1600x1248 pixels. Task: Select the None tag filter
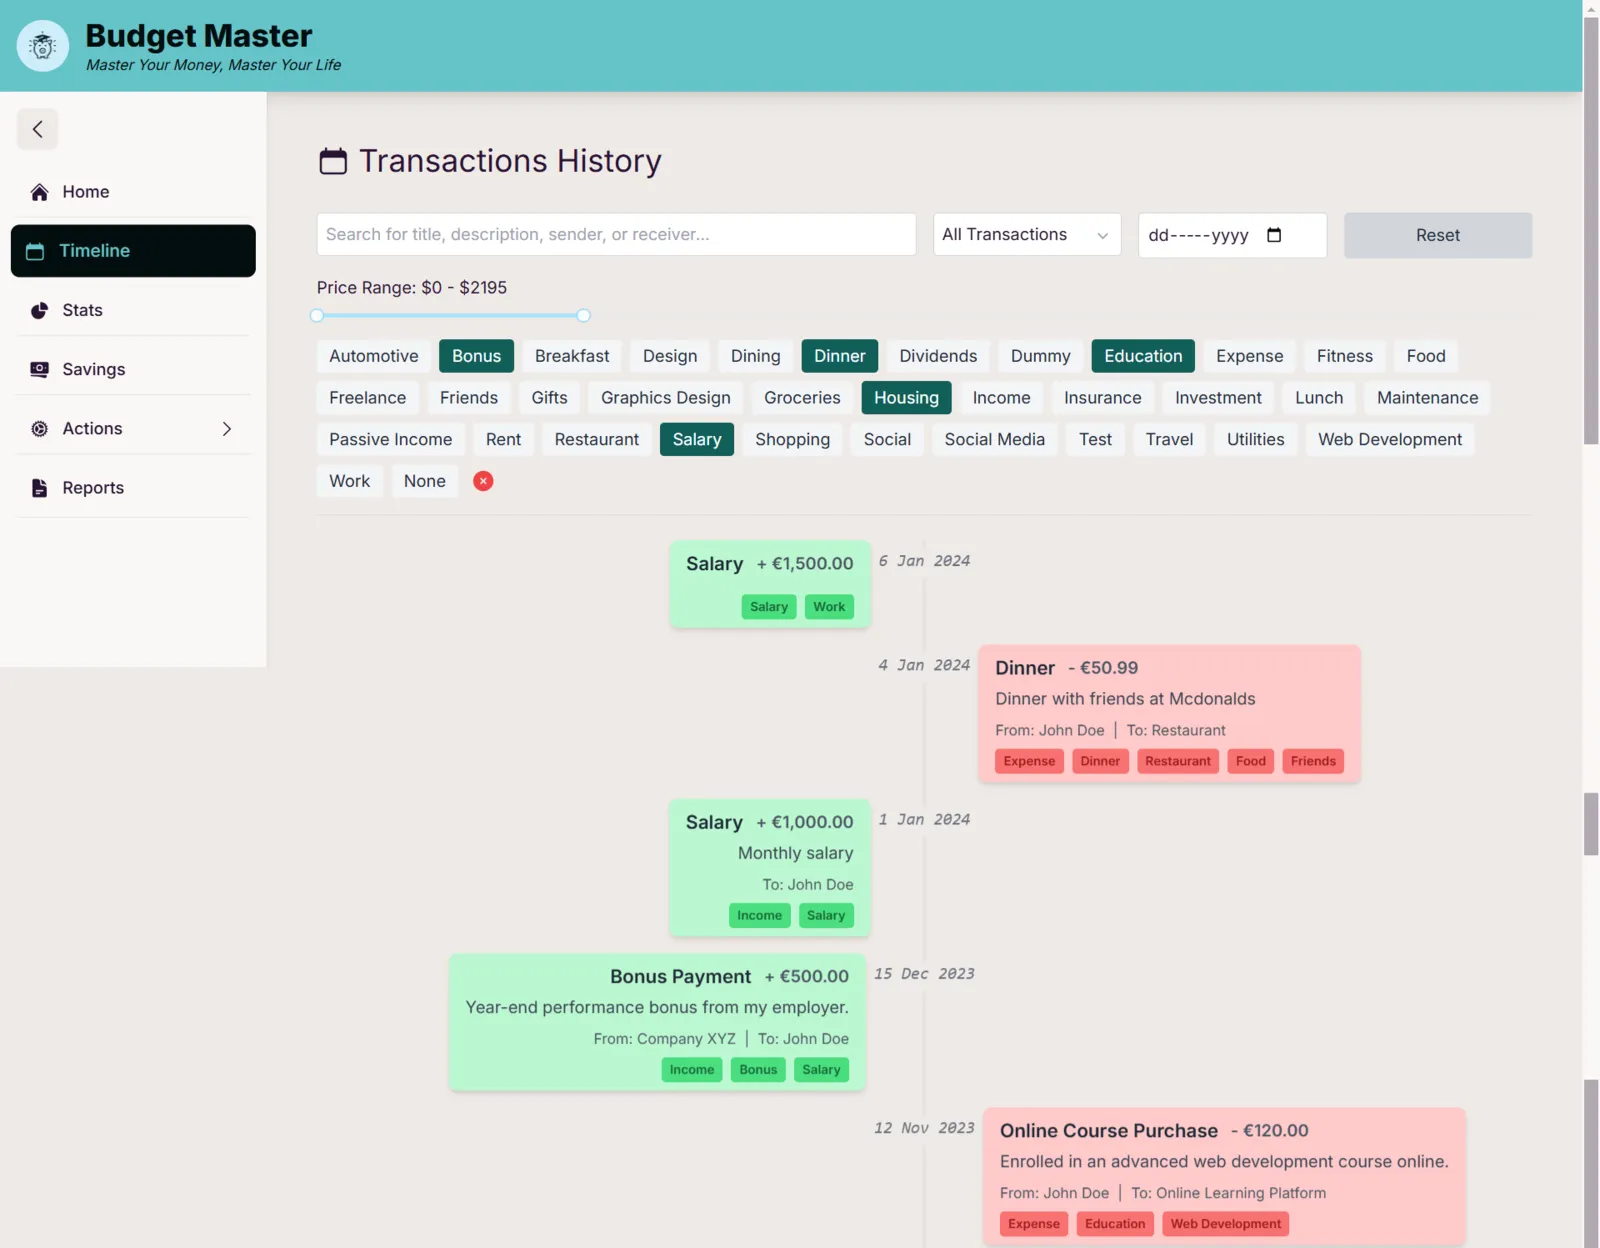click(425, 481)
